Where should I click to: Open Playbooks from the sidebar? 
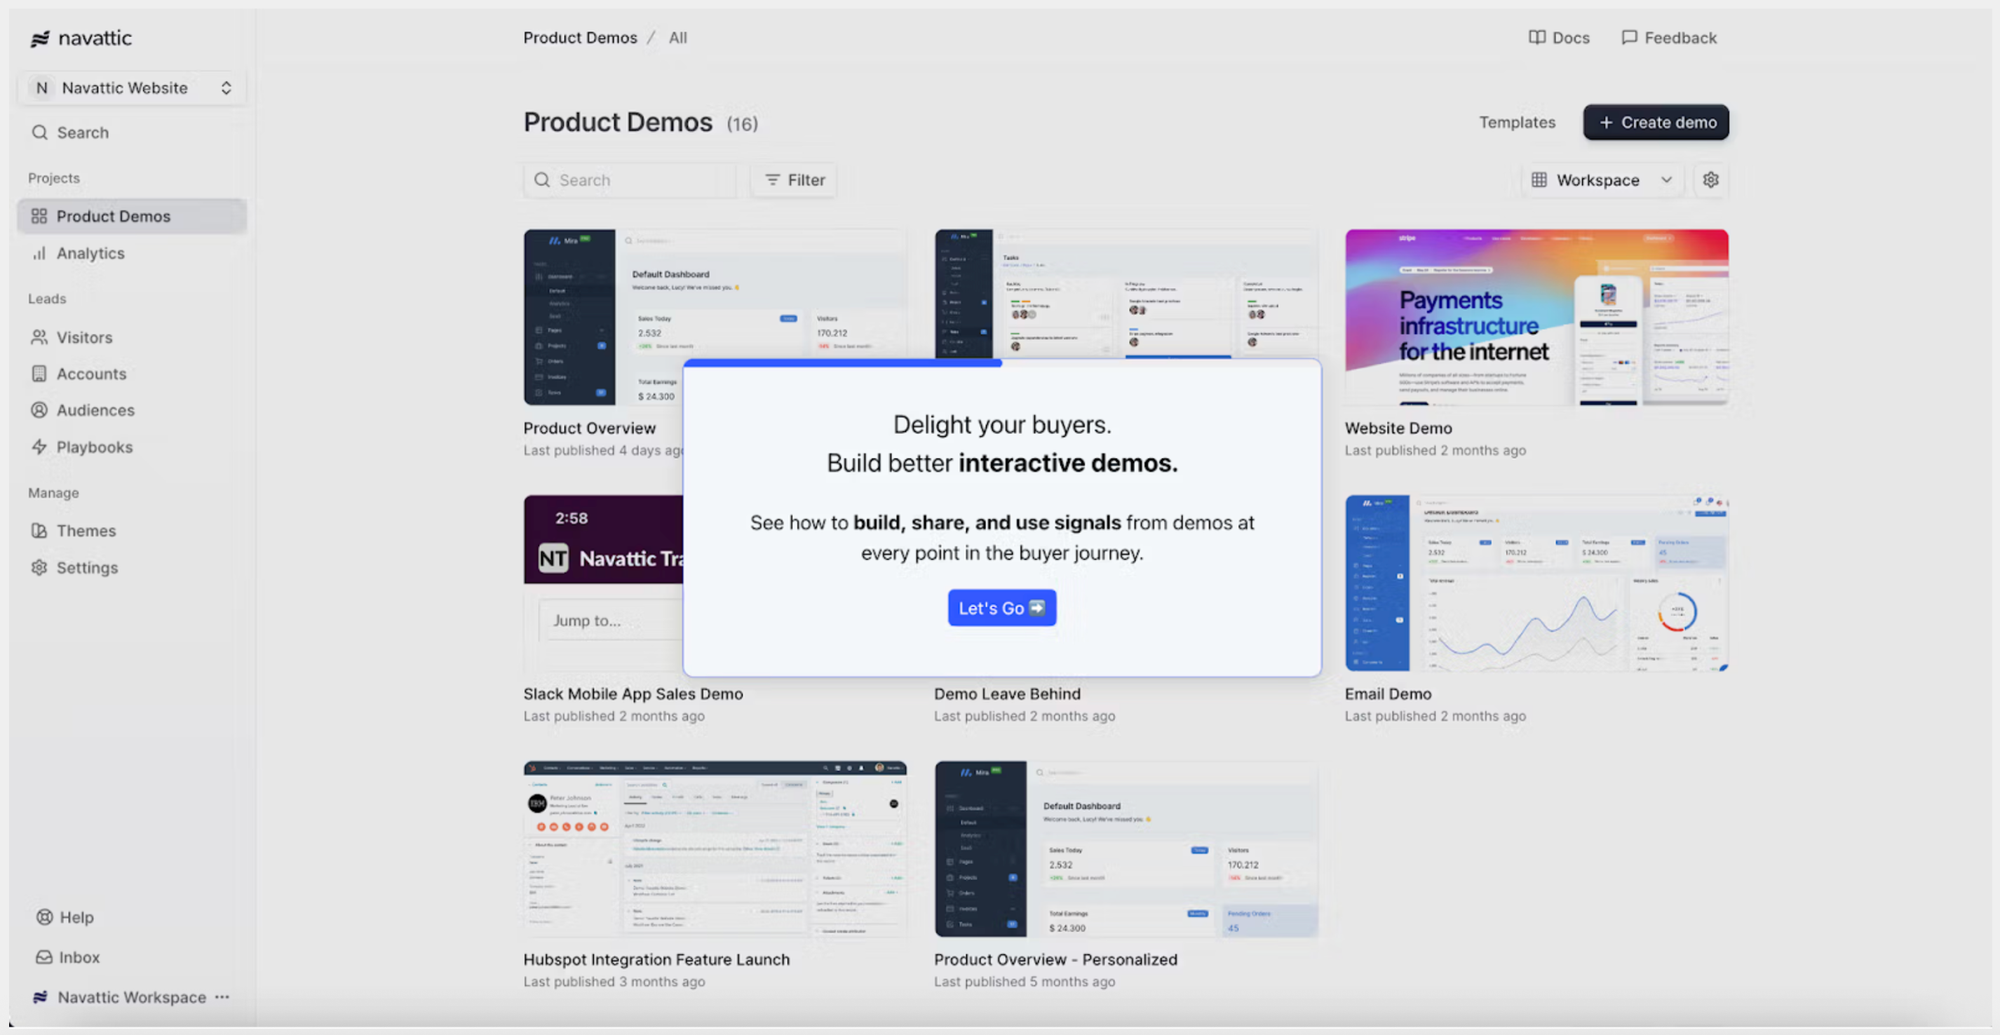tap(132, 447)
